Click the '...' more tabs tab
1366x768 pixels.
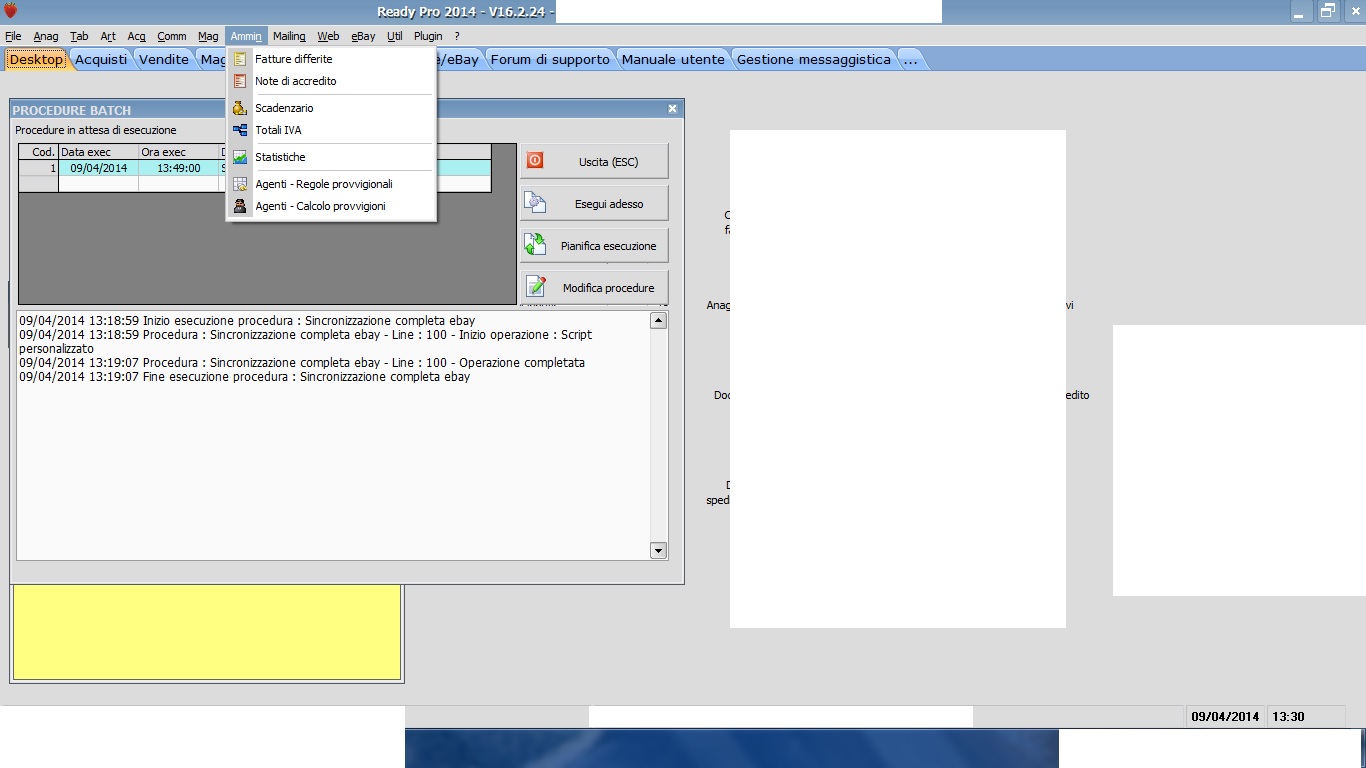tap(910, 59)
